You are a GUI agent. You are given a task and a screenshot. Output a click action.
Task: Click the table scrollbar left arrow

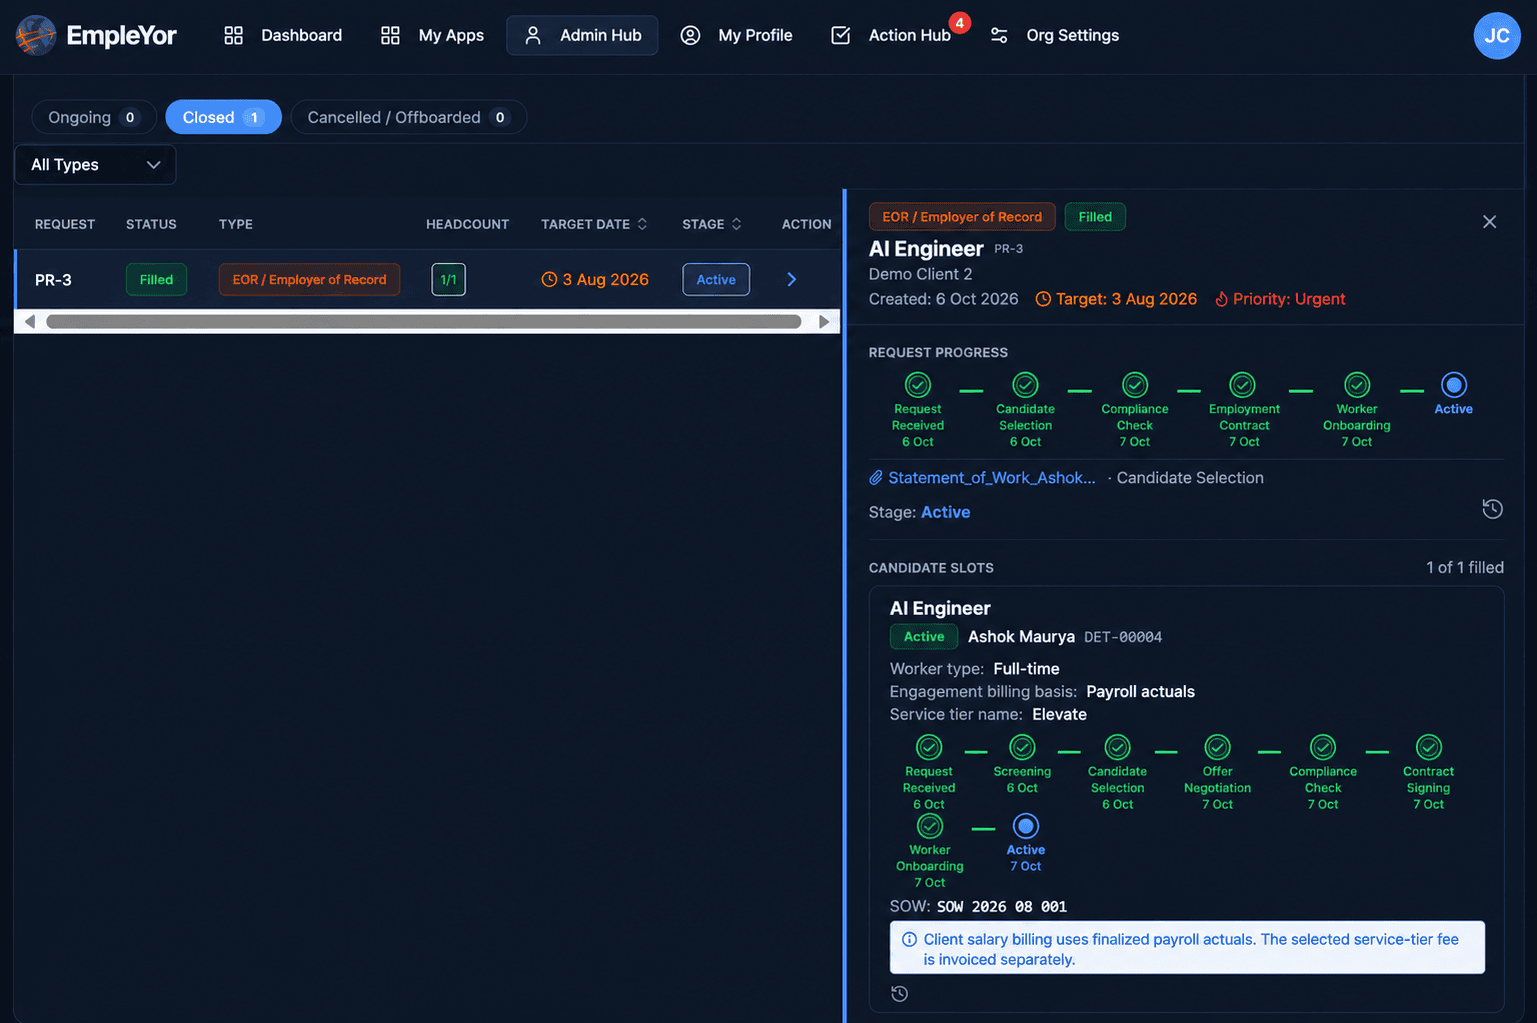pos(29,321)
